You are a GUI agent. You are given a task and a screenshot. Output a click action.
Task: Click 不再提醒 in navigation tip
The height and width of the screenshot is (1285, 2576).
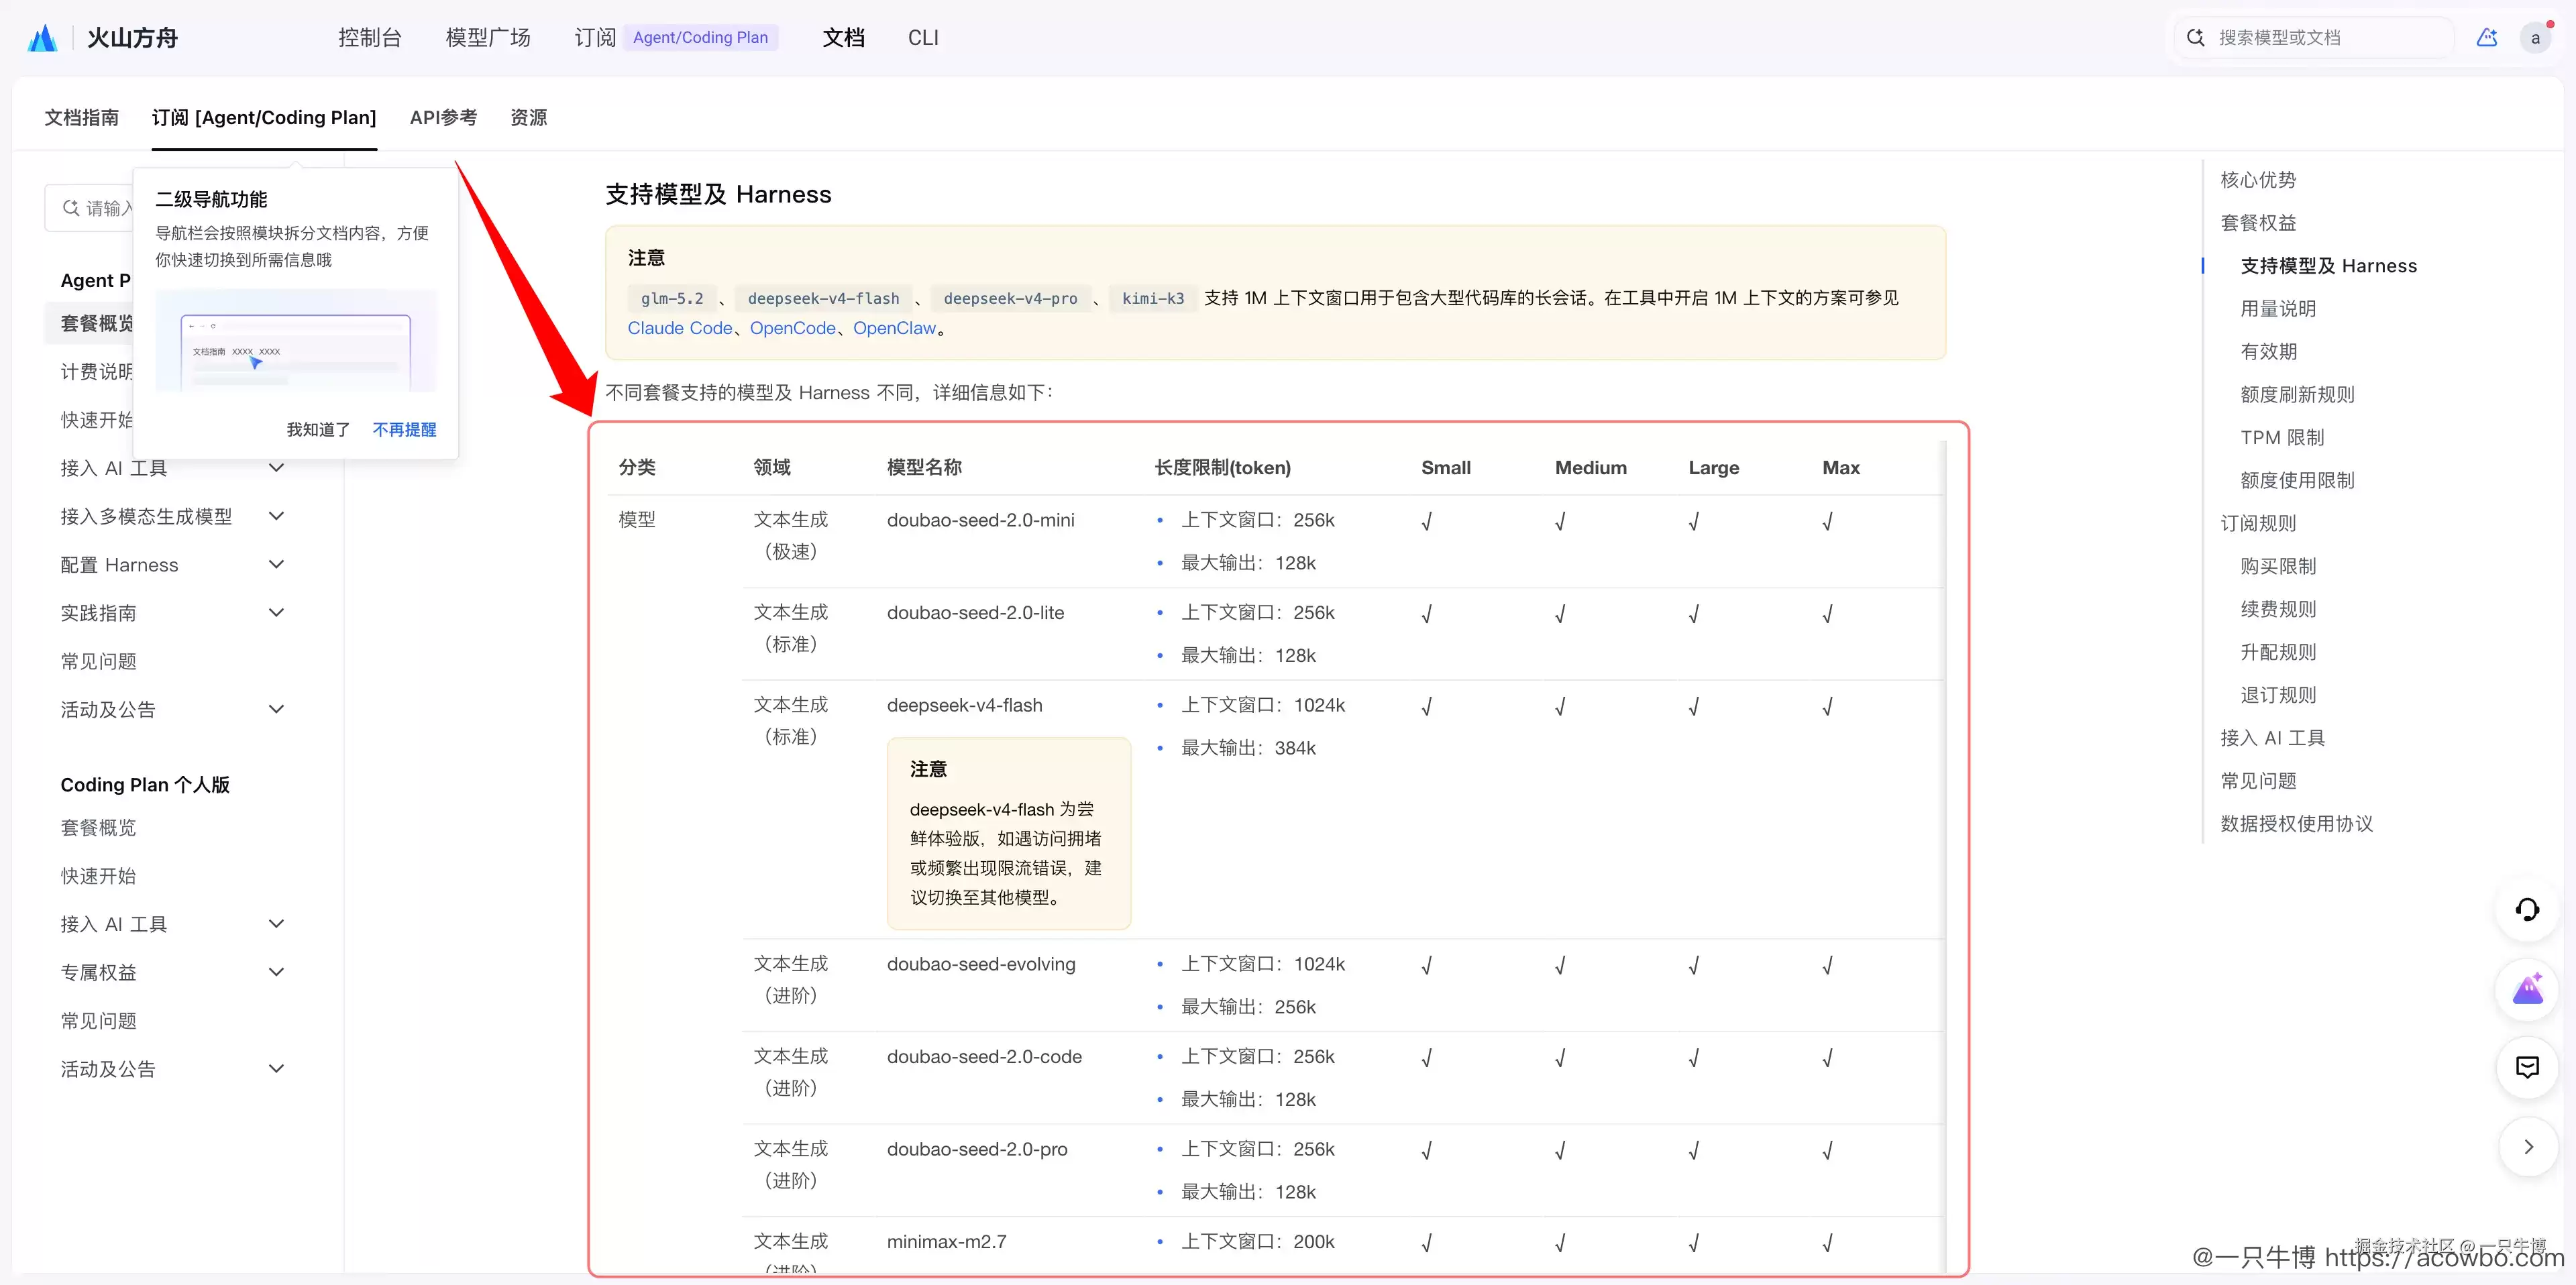[404, 429]
